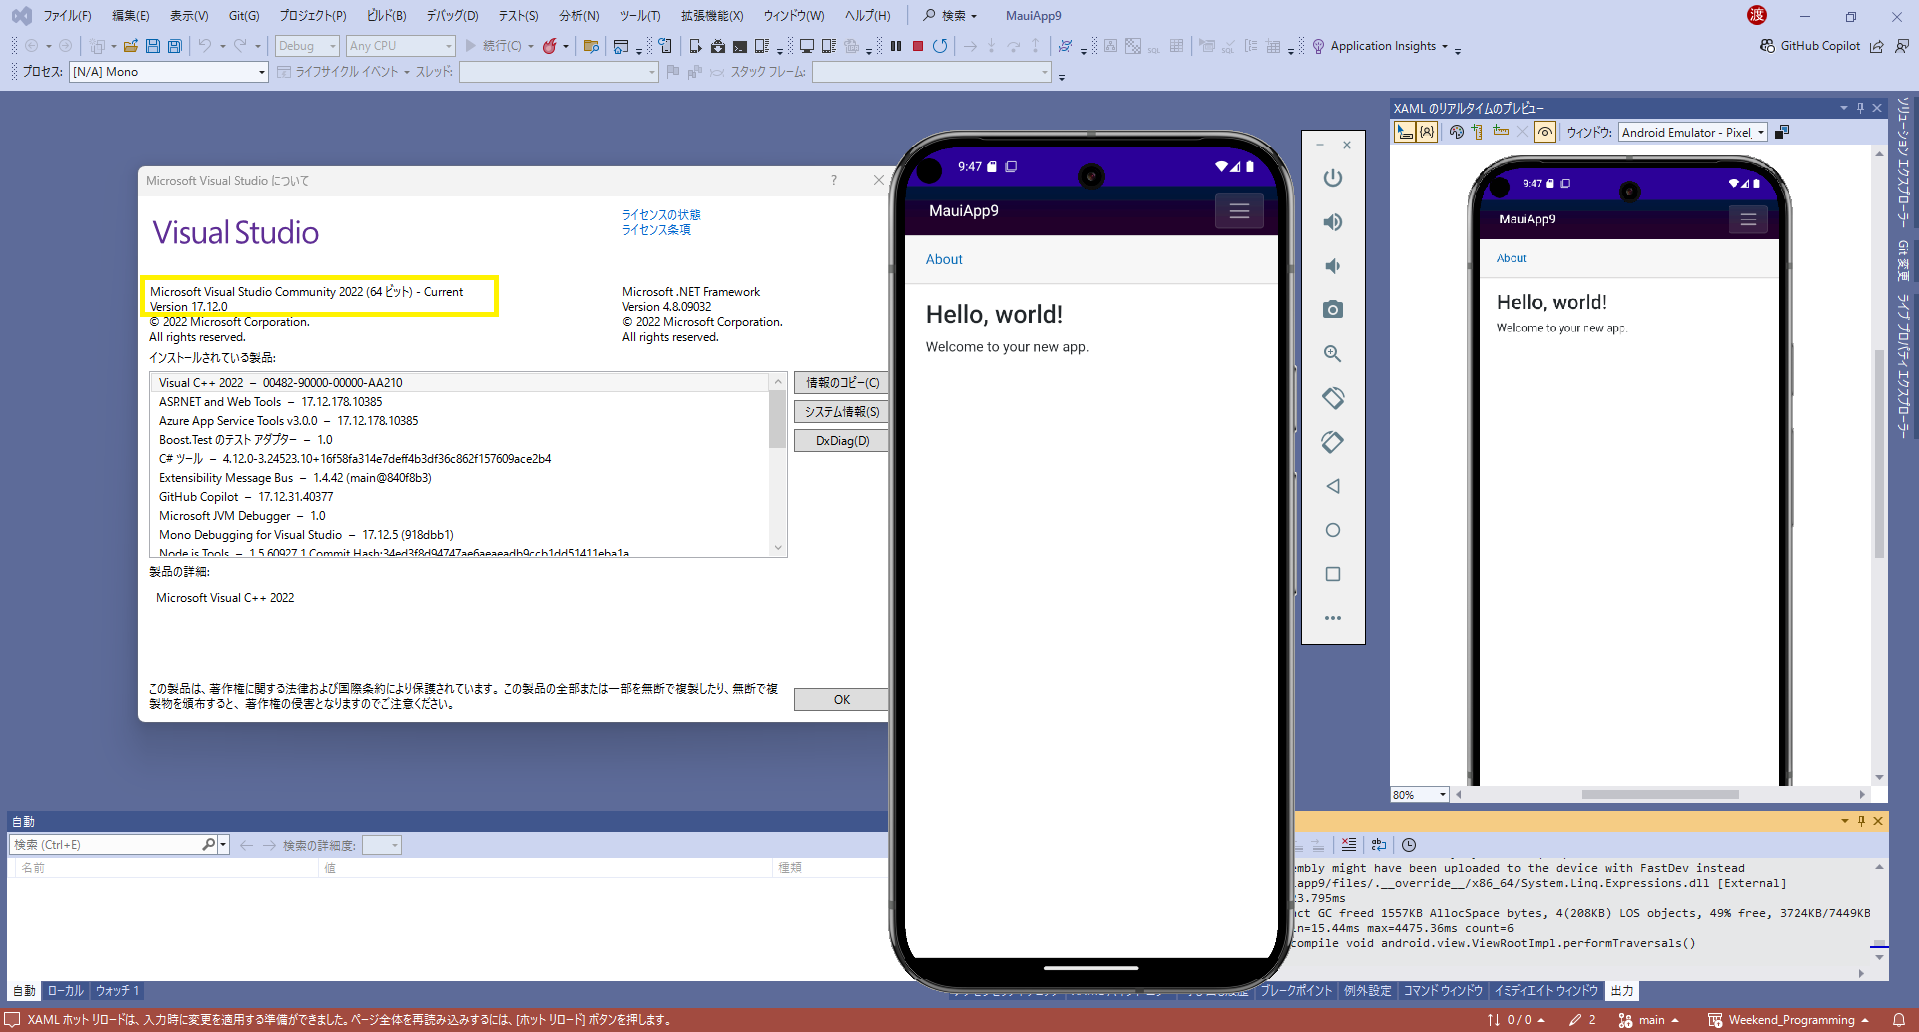Rotate emulator right icon
Screen dimensions: 1919x1032
point(1332,442)
